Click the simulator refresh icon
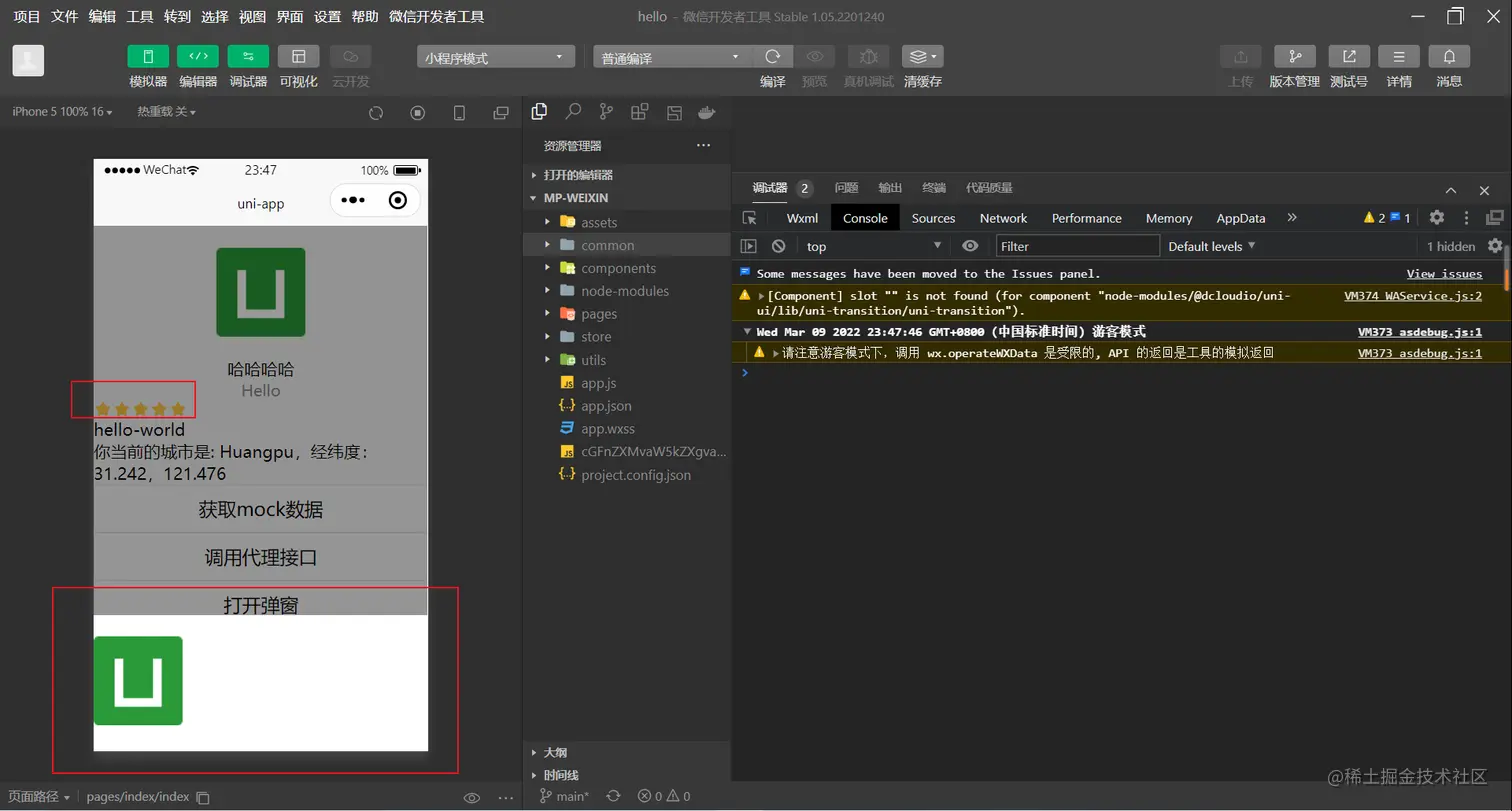The width and height of the screenshot is (1512, 811). (x=376, y=113)
